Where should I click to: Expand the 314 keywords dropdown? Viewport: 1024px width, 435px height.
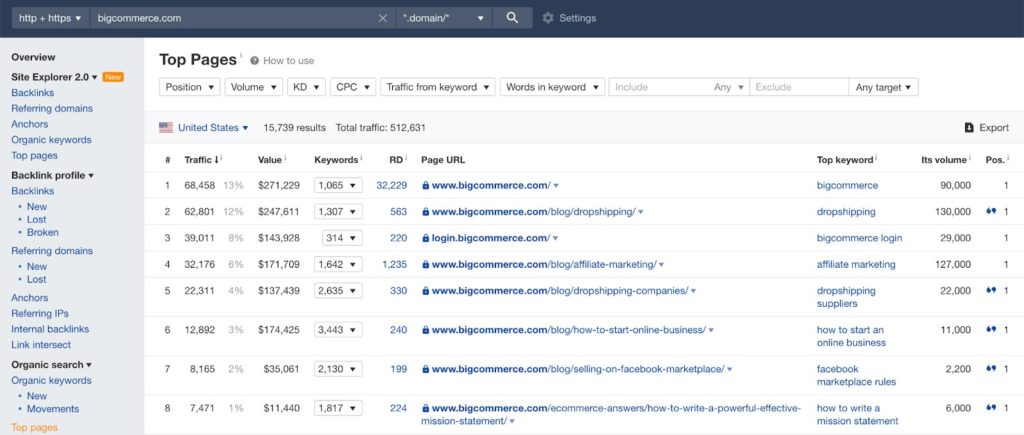[x=342, y=238]
